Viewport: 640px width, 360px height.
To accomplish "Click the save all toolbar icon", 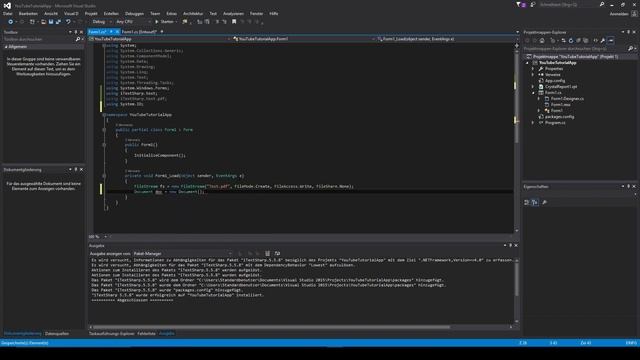I will point(58,22).
